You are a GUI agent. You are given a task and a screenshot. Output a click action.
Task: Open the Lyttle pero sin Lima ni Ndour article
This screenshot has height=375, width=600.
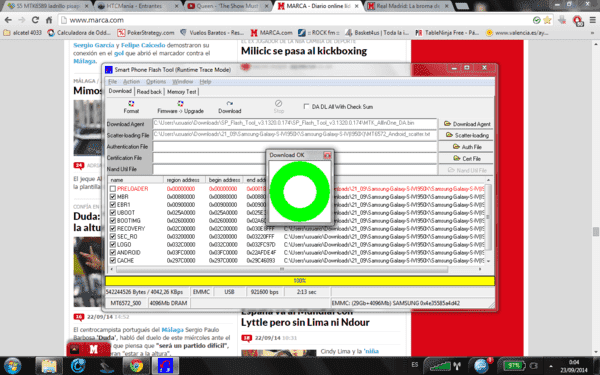[x=305, y=322]
